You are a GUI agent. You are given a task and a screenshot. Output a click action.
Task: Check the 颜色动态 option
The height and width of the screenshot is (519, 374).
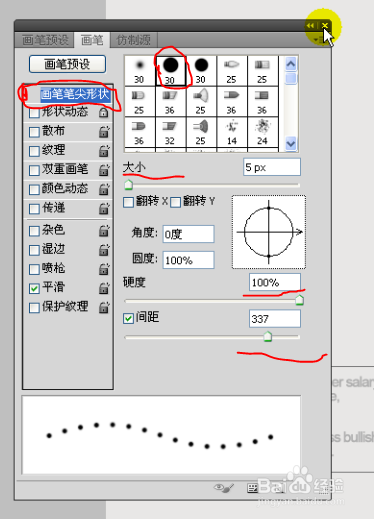[x=34, y=190]
